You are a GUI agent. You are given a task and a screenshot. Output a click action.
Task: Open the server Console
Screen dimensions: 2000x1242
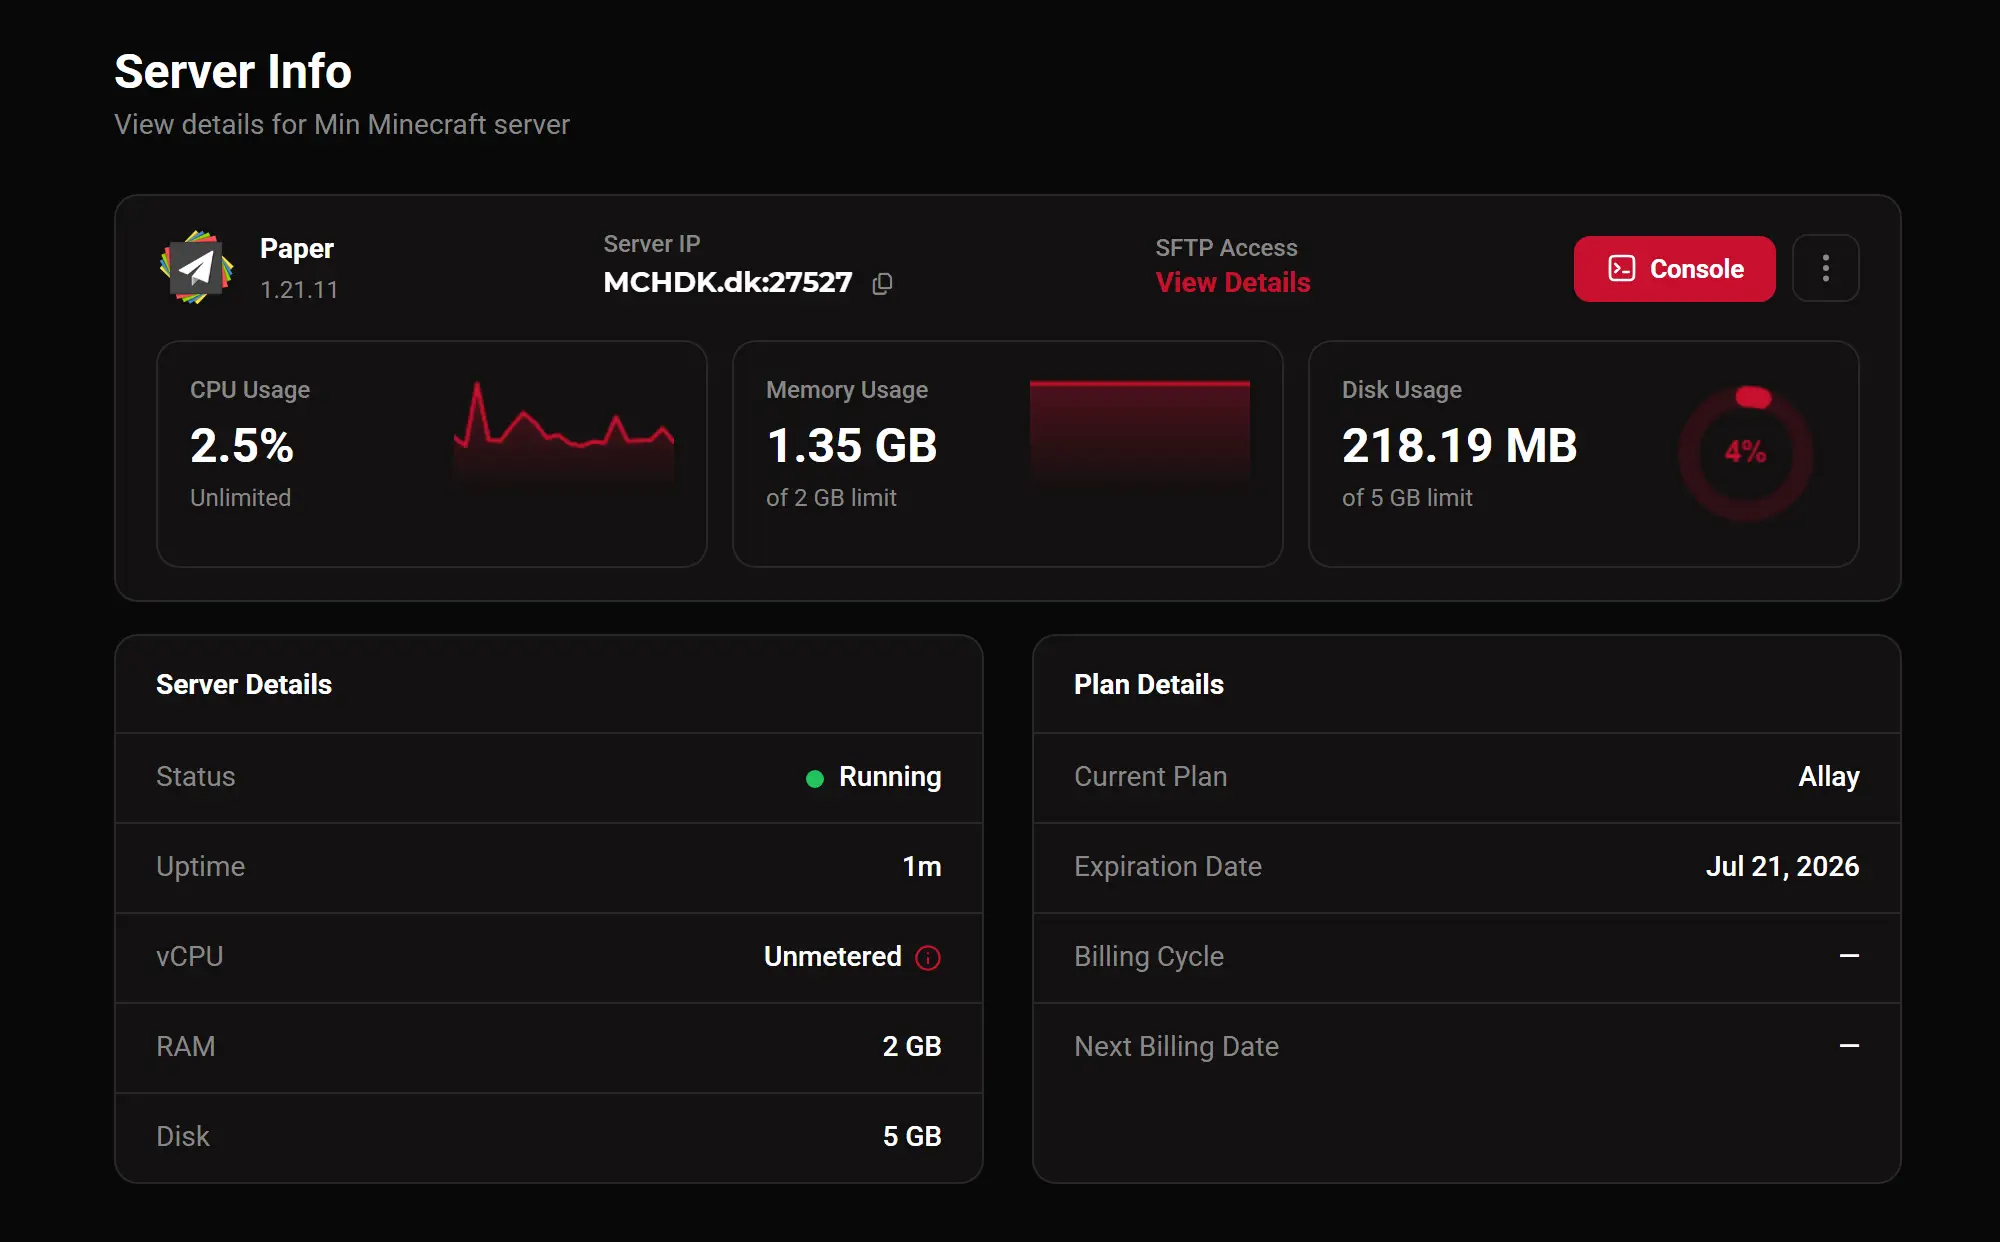point(1674,268)
